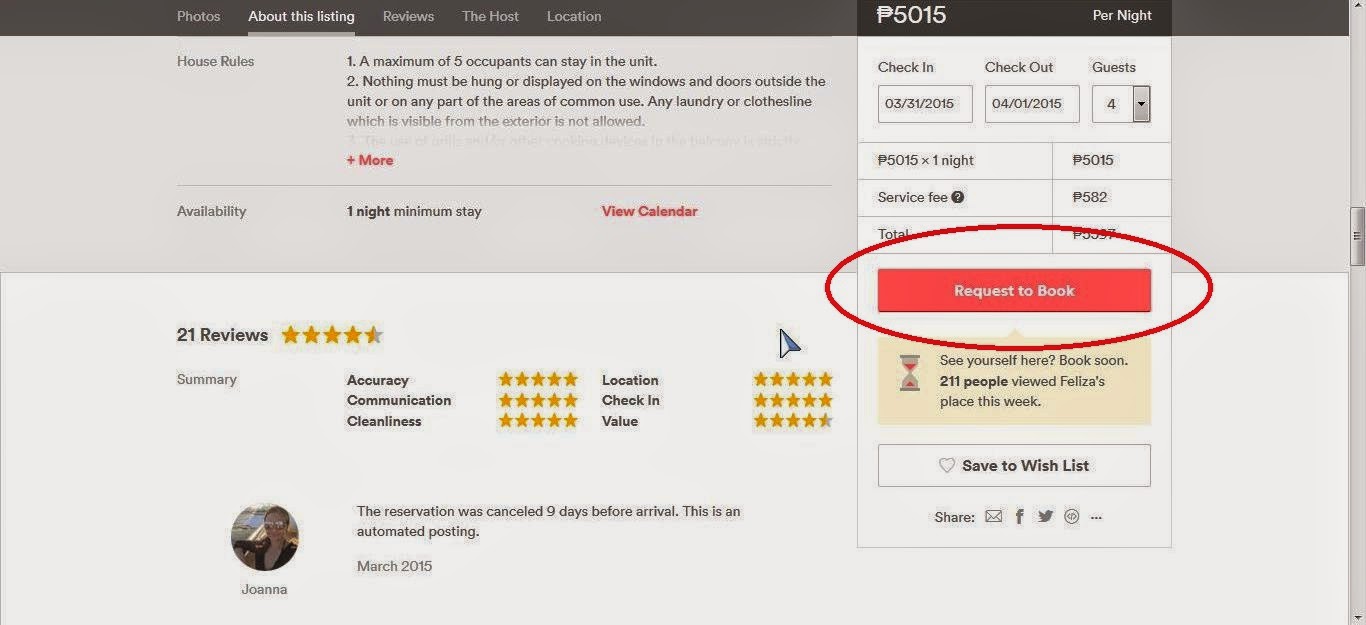Go to the Location tab
Image resolution: width=1366 pixels, height=625 pixels.
tap(574, 16)
